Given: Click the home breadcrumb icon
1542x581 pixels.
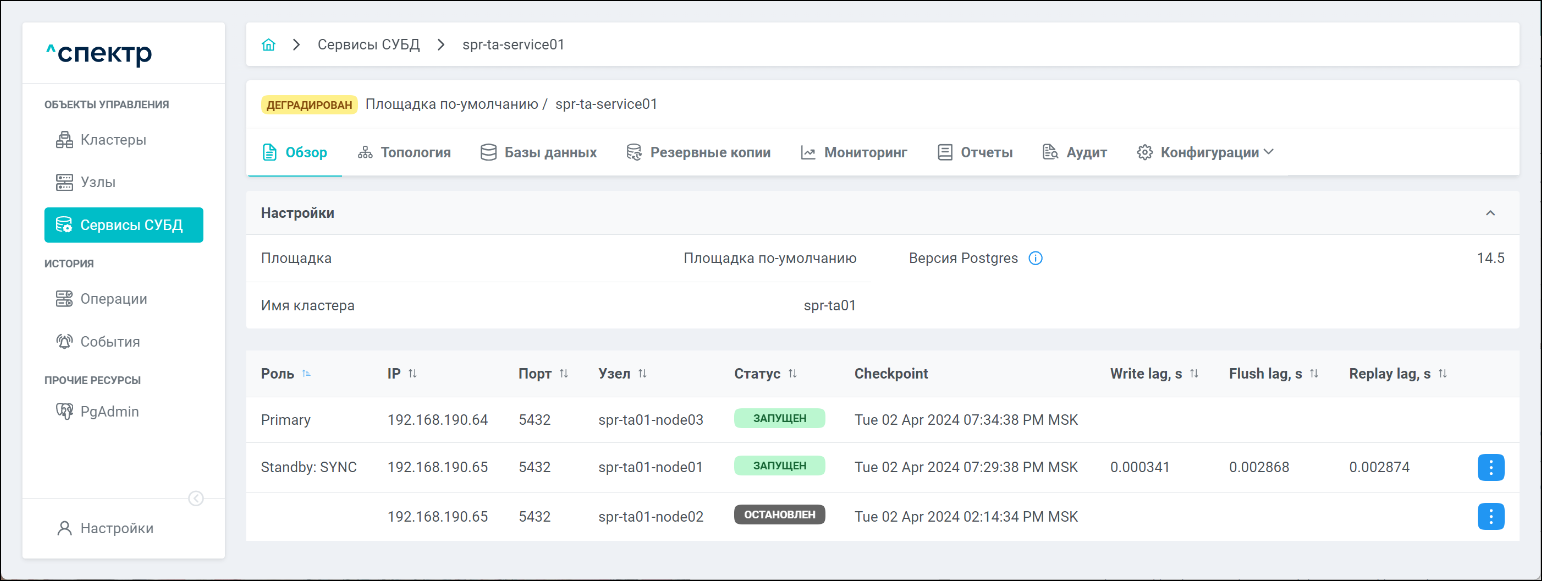Looking at the screenshot, I should coord(268,45).
